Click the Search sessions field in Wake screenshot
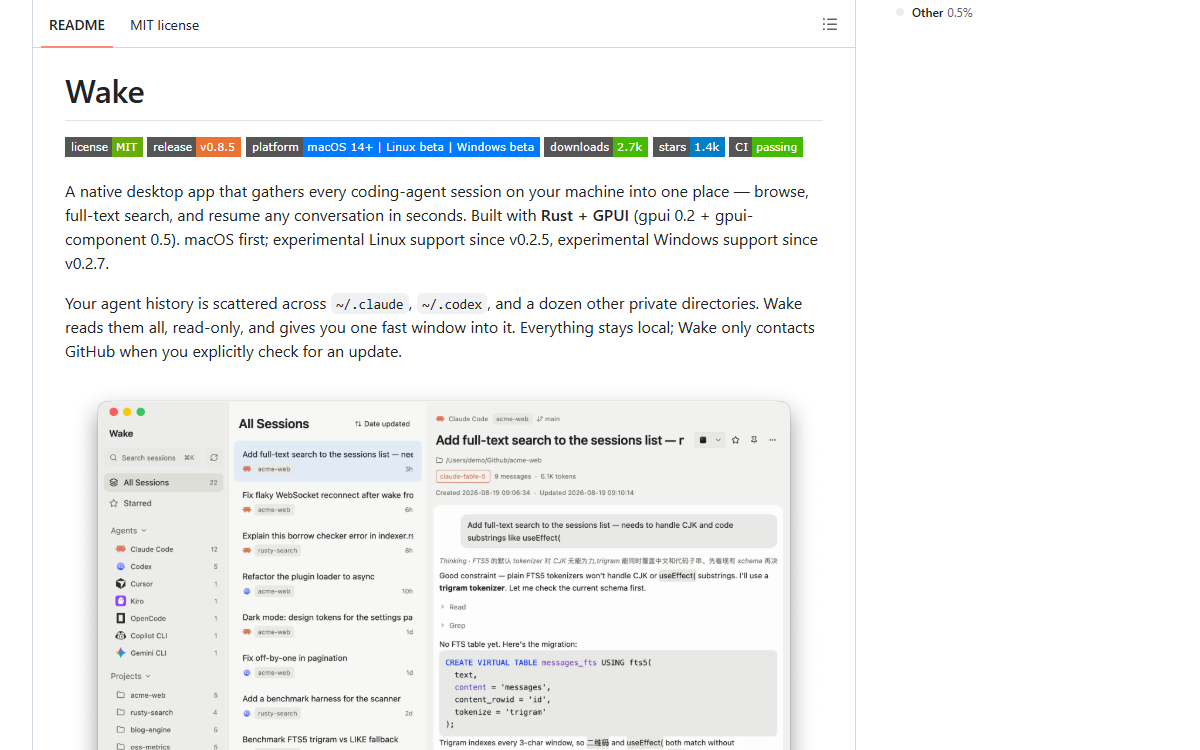 (x=153, y=457)
